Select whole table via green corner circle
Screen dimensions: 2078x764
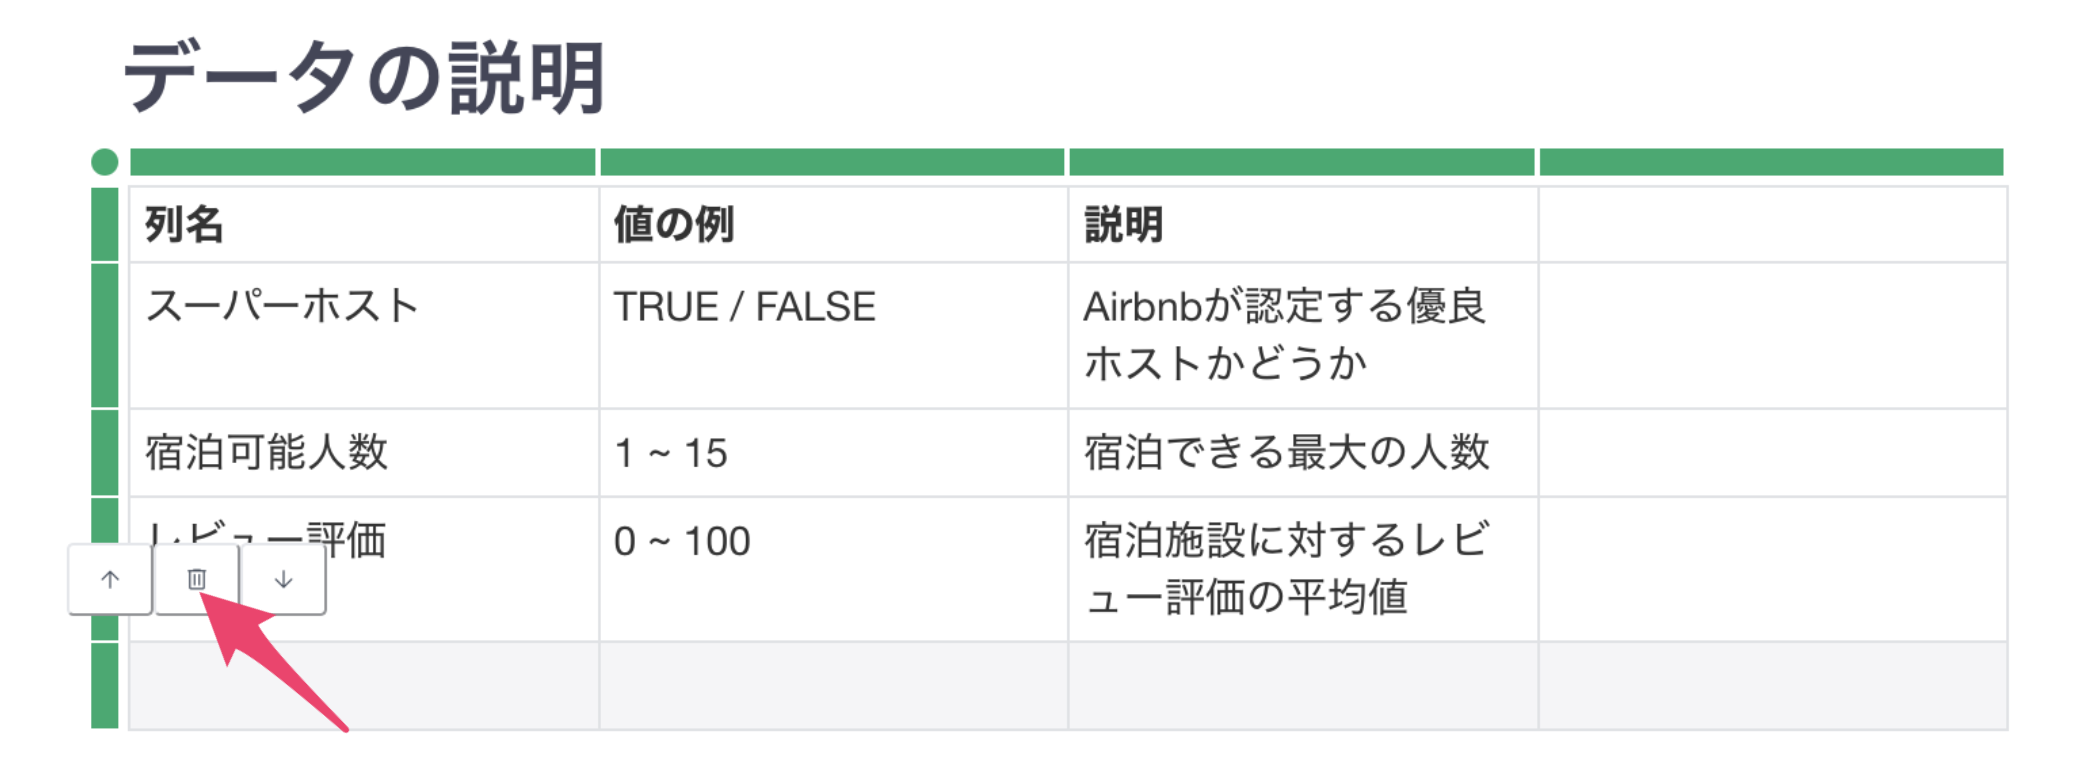[x=105, y=162]
